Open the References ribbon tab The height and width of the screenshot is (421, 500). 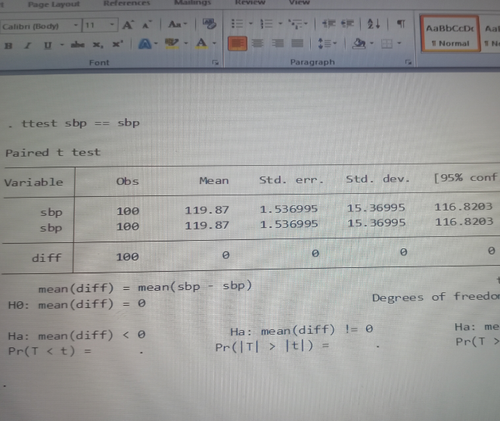(127, 3)
